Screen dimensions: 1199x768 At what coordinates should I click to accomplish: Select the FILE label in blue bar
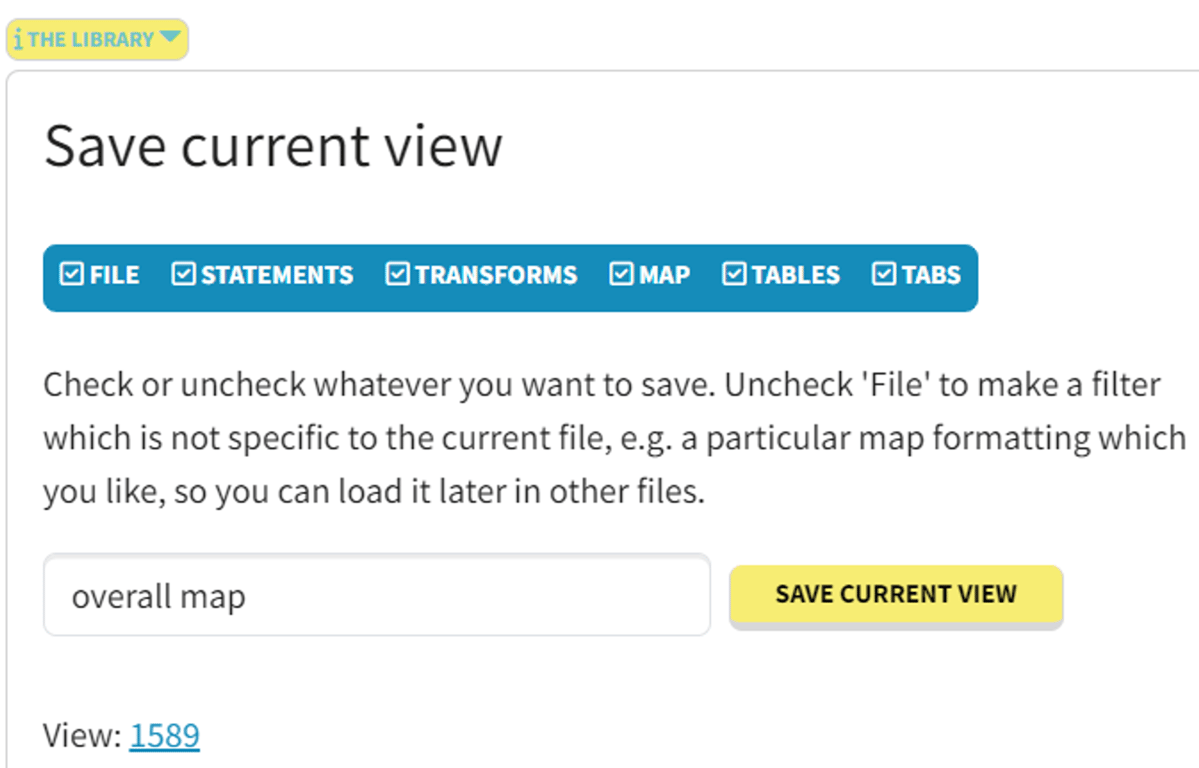(115, 275)
